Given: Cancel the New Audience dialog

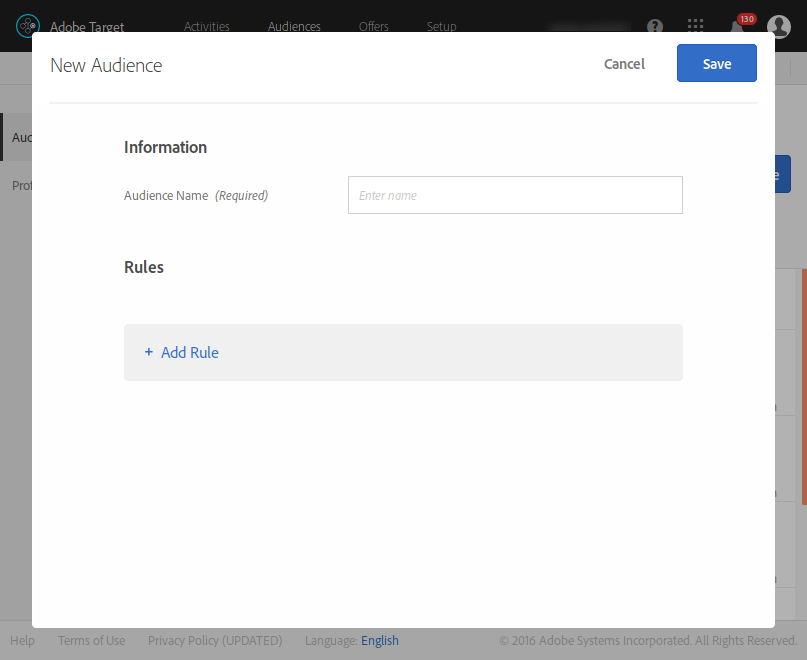Looking at the screenshot, I should [x=624, y=64].
